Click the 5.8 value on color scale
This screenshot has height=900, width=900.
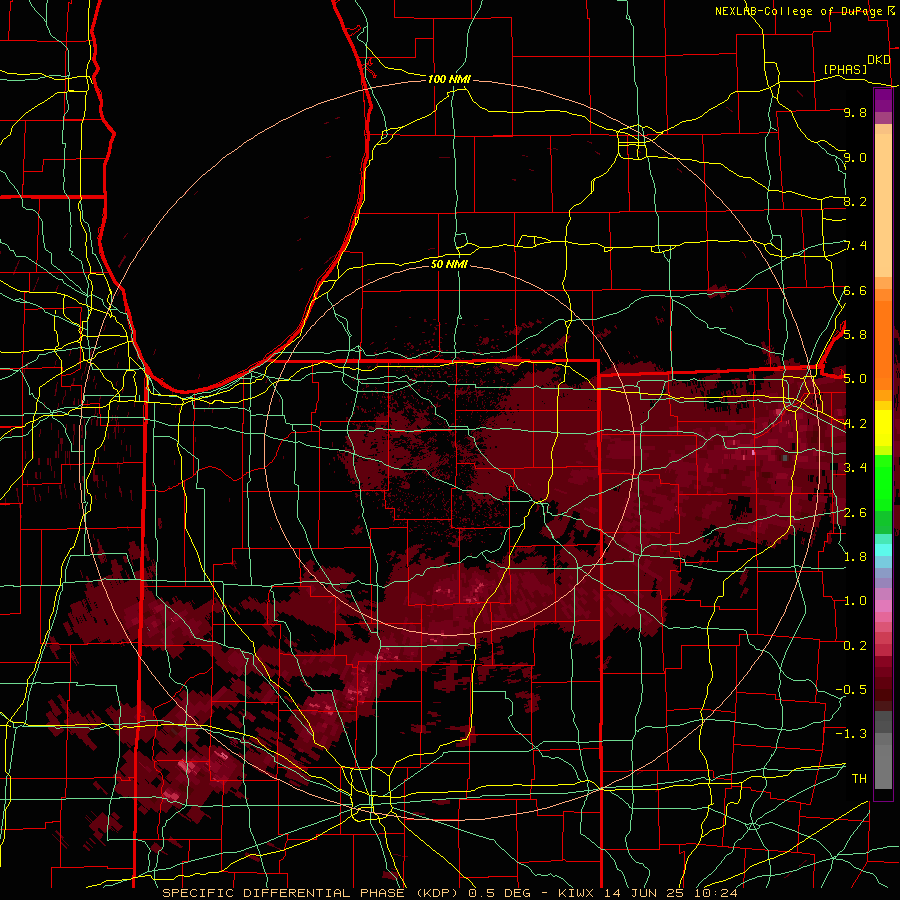tap(855, 334)
